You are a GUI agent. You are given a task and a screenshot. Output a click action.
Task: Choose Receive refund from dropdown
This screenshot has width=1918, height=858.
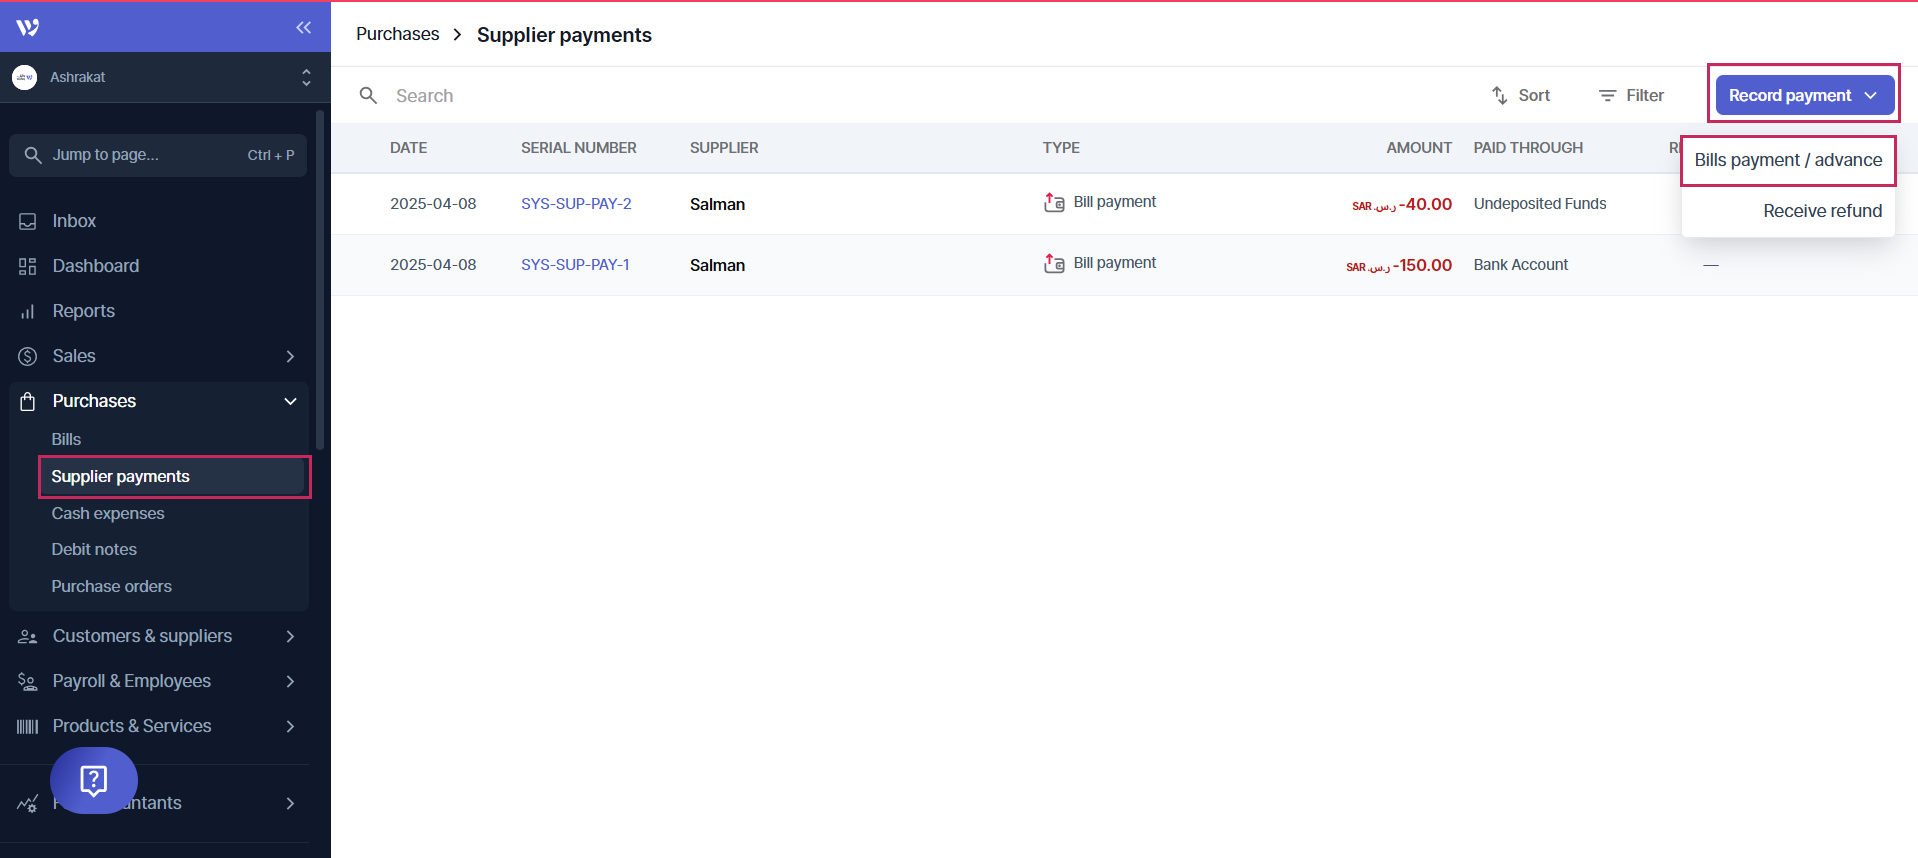tap(1821, 211)
